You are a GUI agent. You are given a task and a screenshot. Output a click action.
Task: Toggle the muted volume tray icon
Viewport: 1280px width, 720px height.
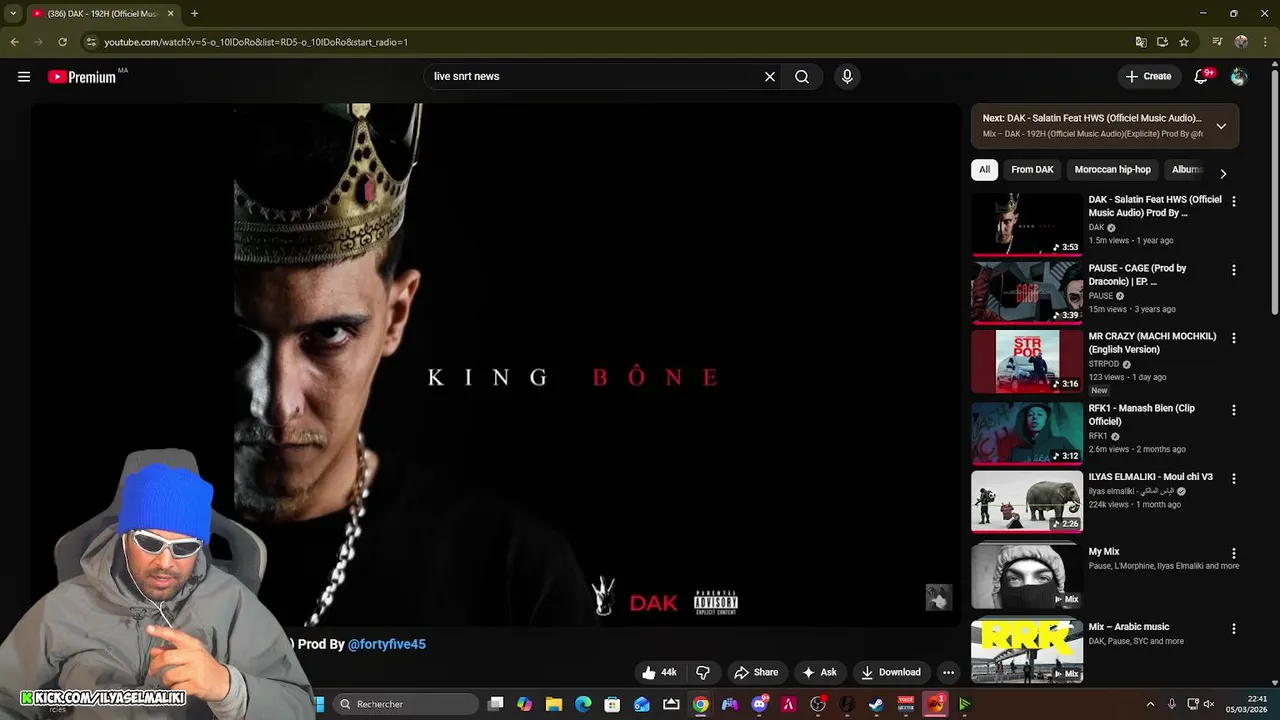click(1209, 704)
